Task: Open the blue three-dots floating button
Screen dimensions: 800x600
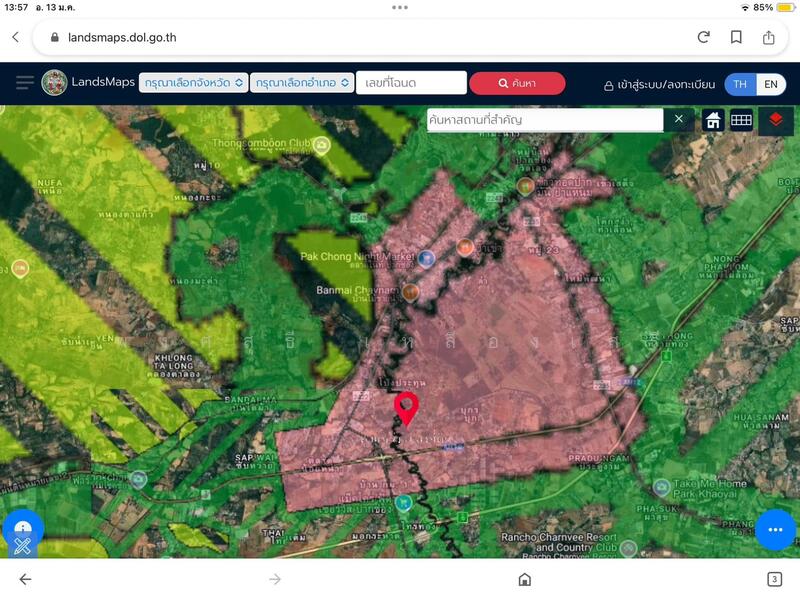Action: tap(774, 529)
